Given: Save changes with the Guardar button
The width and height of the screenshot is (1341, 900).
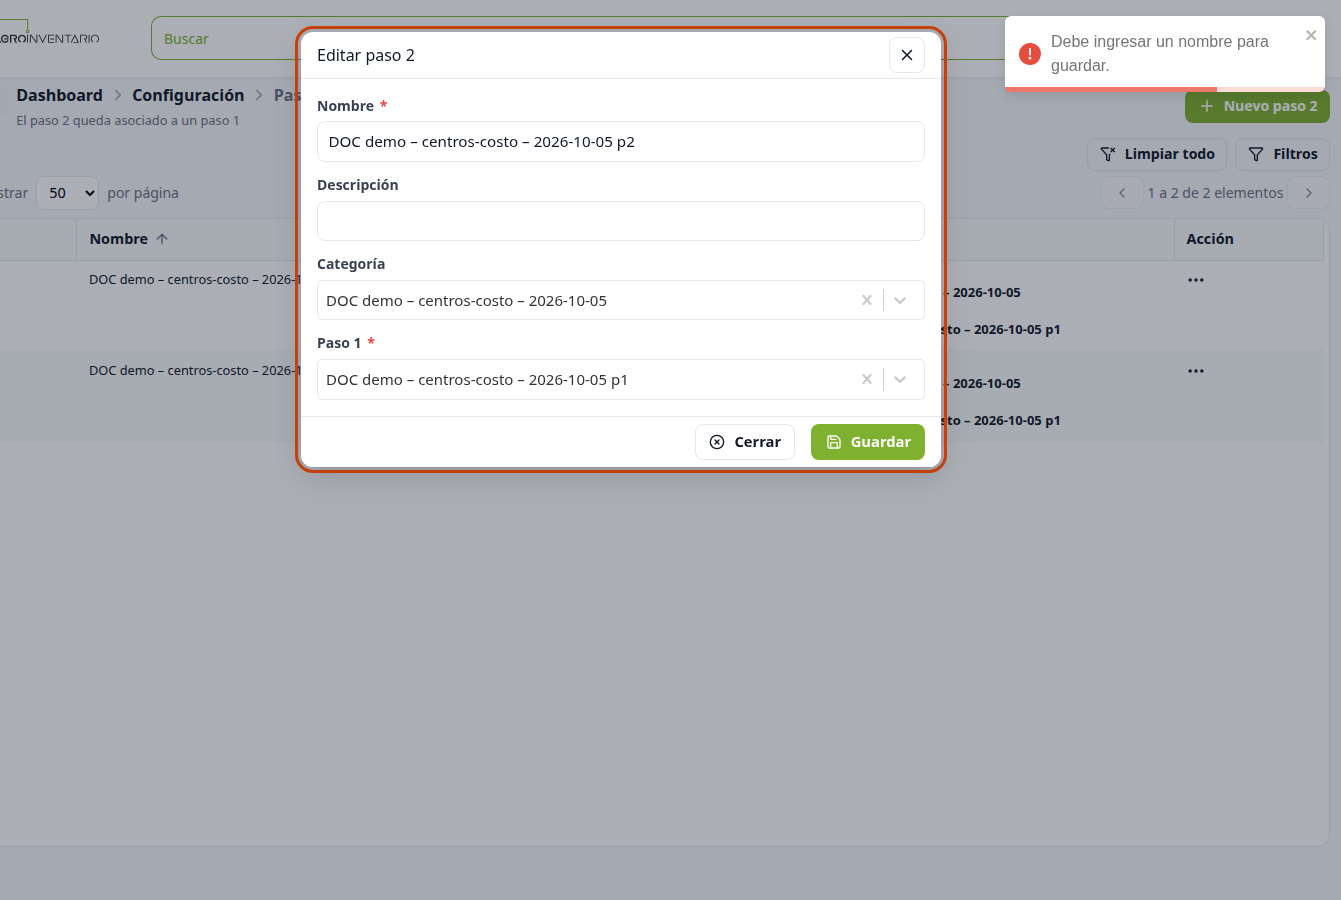Looking at the screenshot, I should [867, 442].
